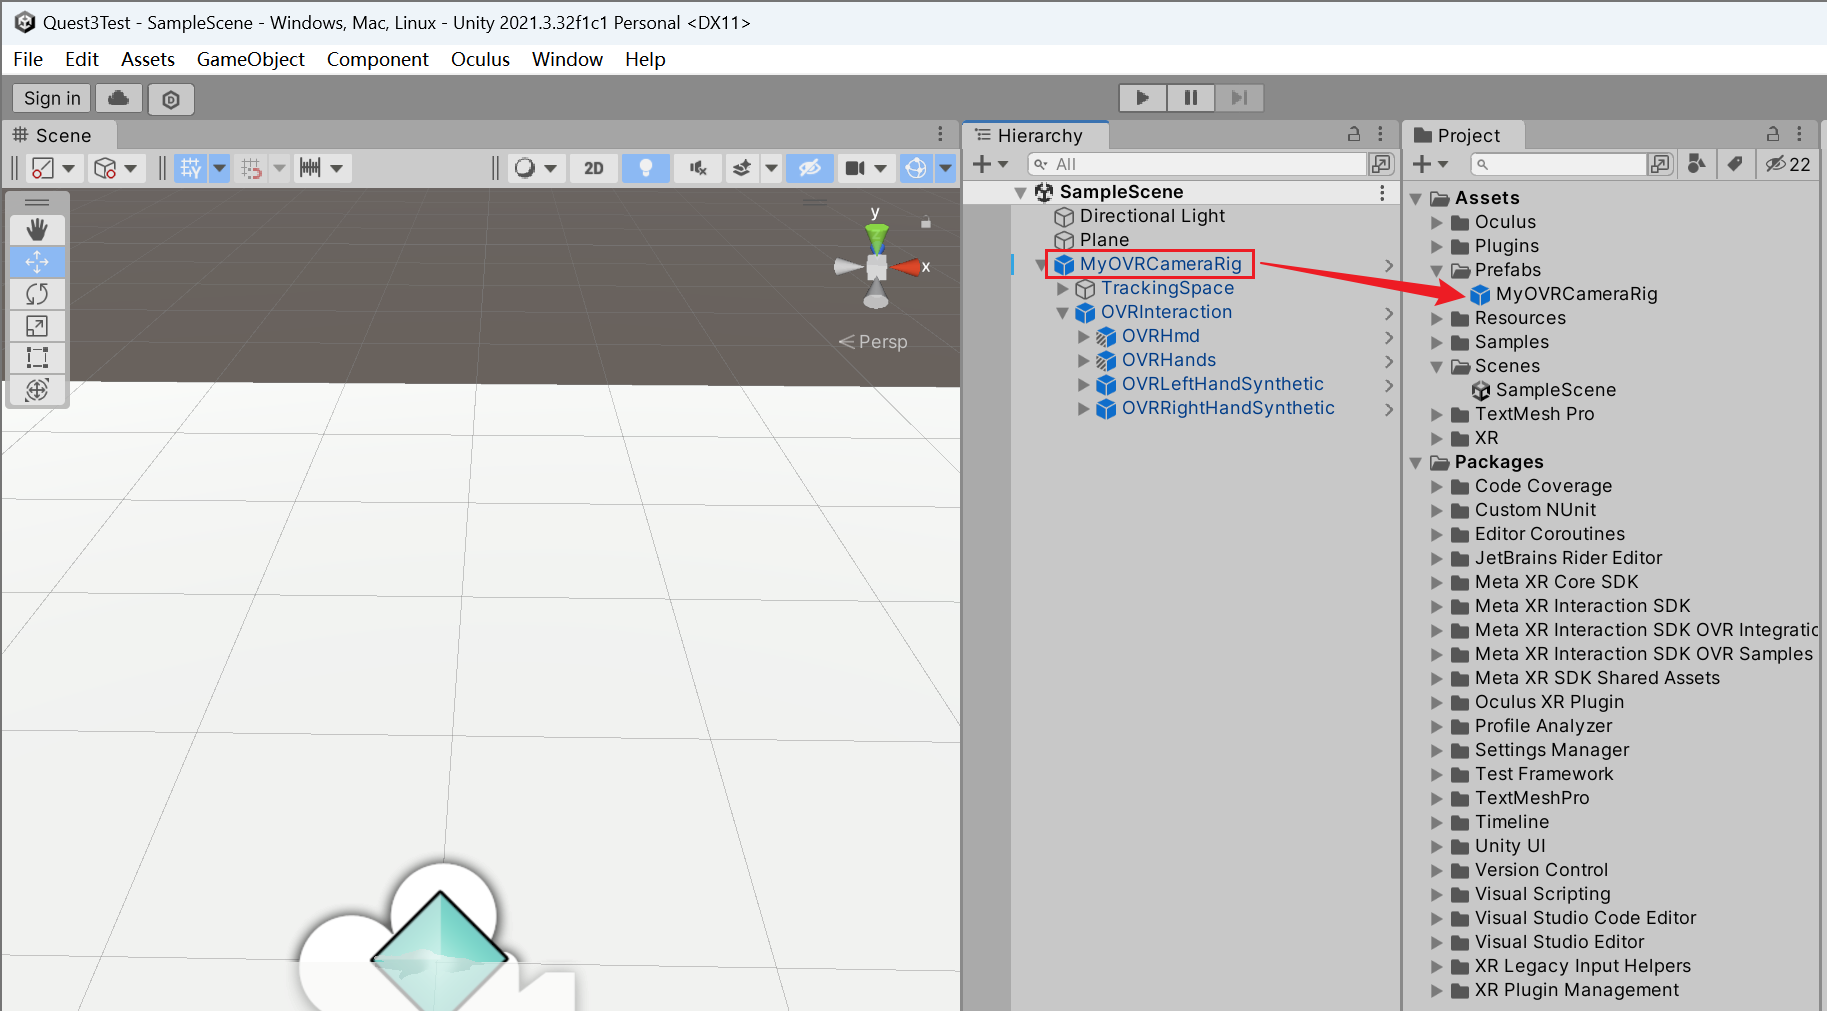
Task: Open search by label in Project panel
Action: coord(1735,163)
